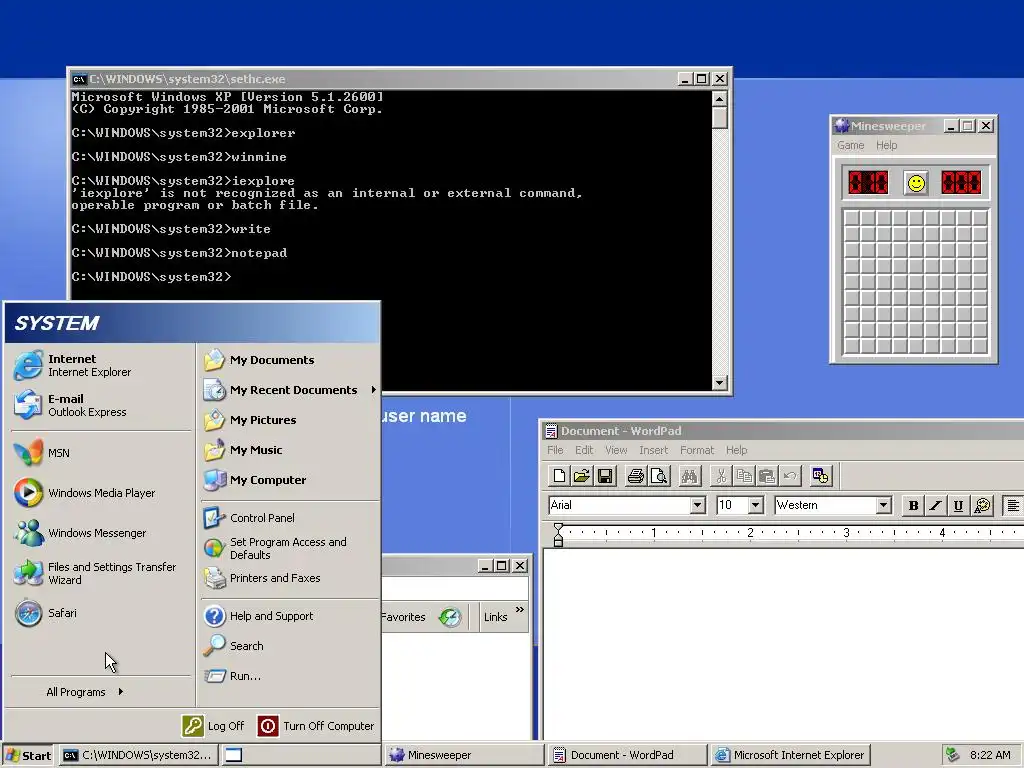This screenshot has height=768, width=1024.
Task: Open Internet Explorer from Start menu
Action: click(101, 365)
